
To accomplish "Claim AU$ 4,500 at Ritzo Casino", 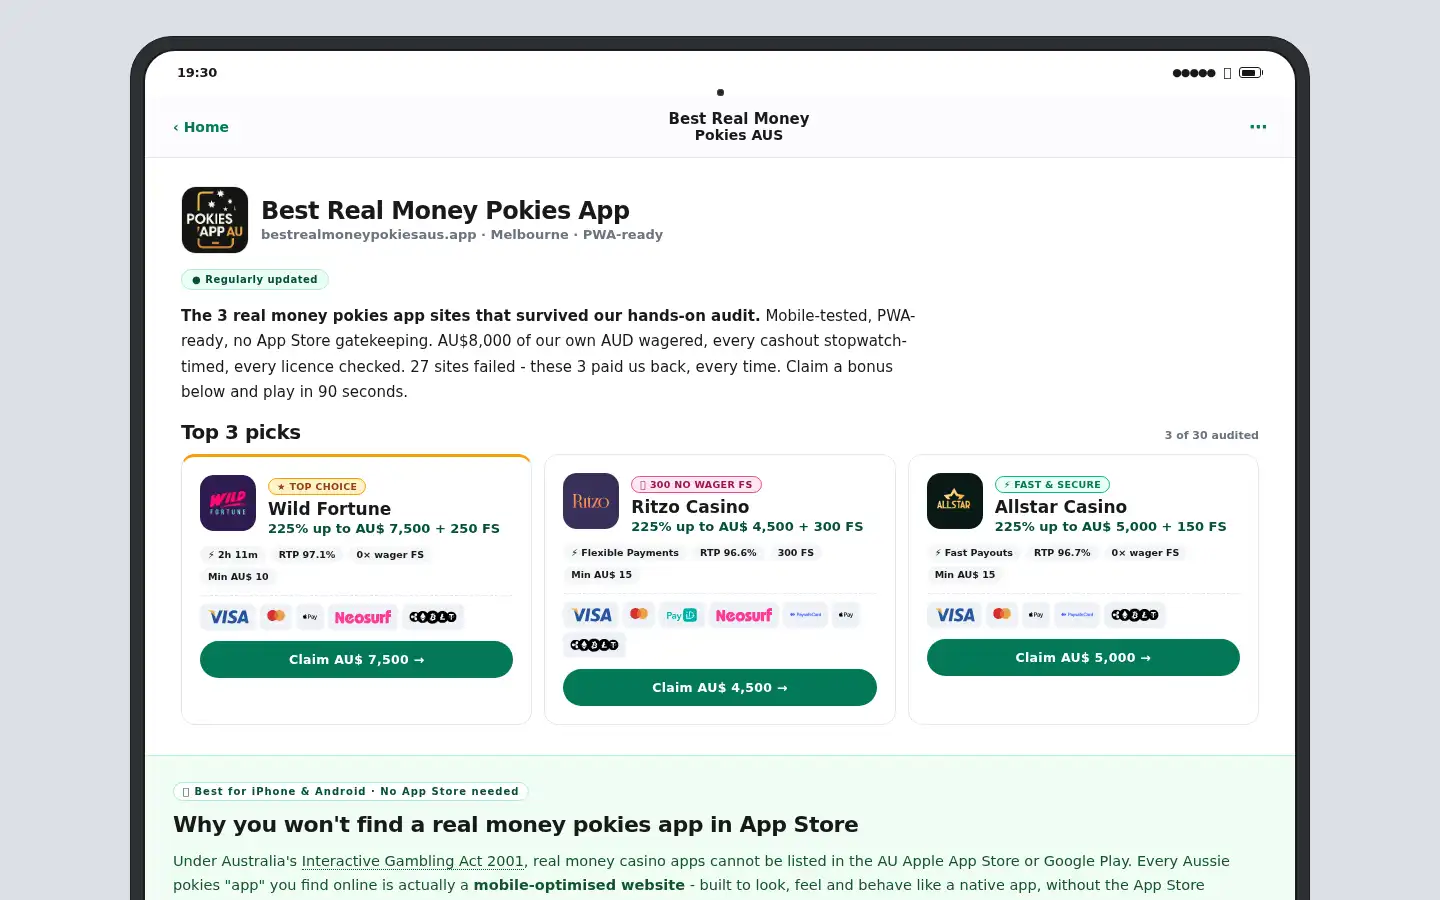I will point(720,688).
